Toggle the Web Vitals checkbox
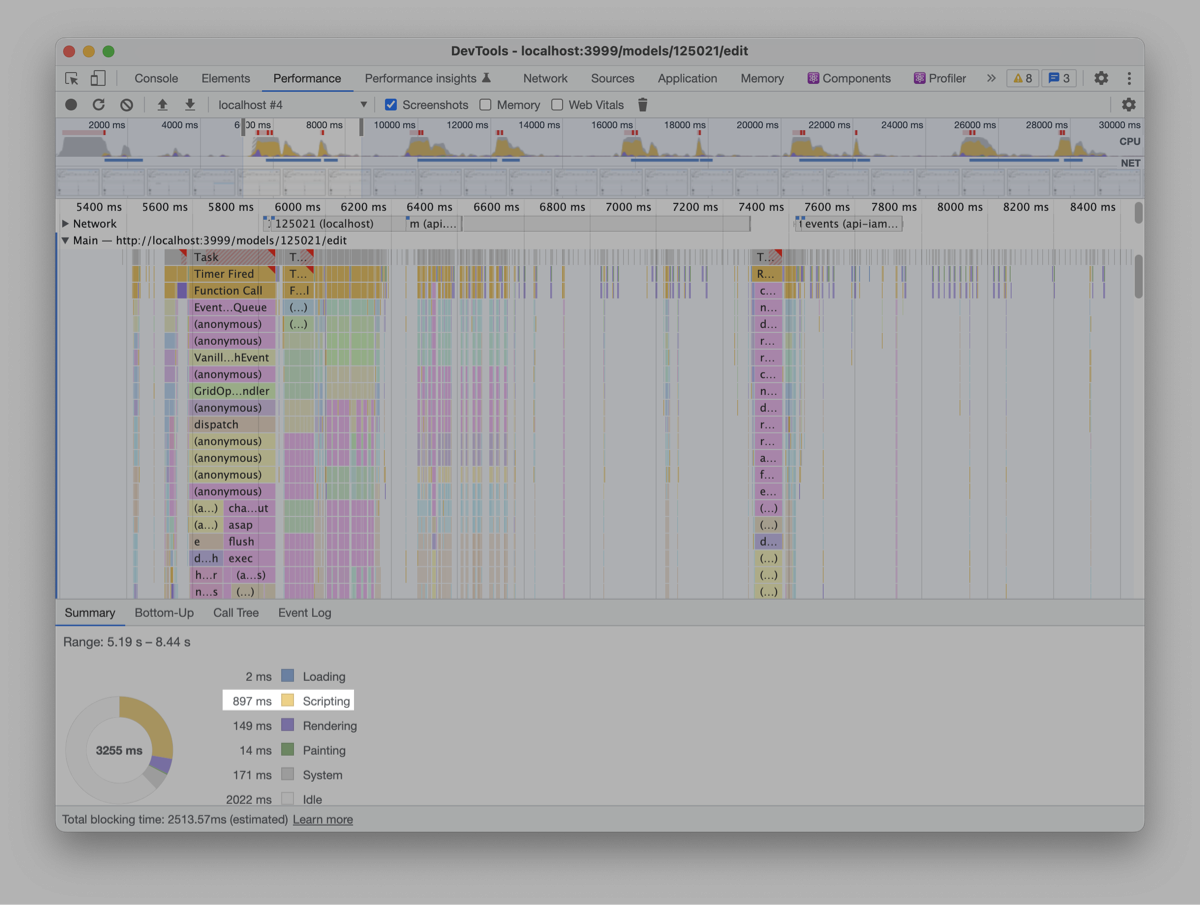Viewport: 1200px width, 905px height. pyautogui.click(x=557, y=104)
